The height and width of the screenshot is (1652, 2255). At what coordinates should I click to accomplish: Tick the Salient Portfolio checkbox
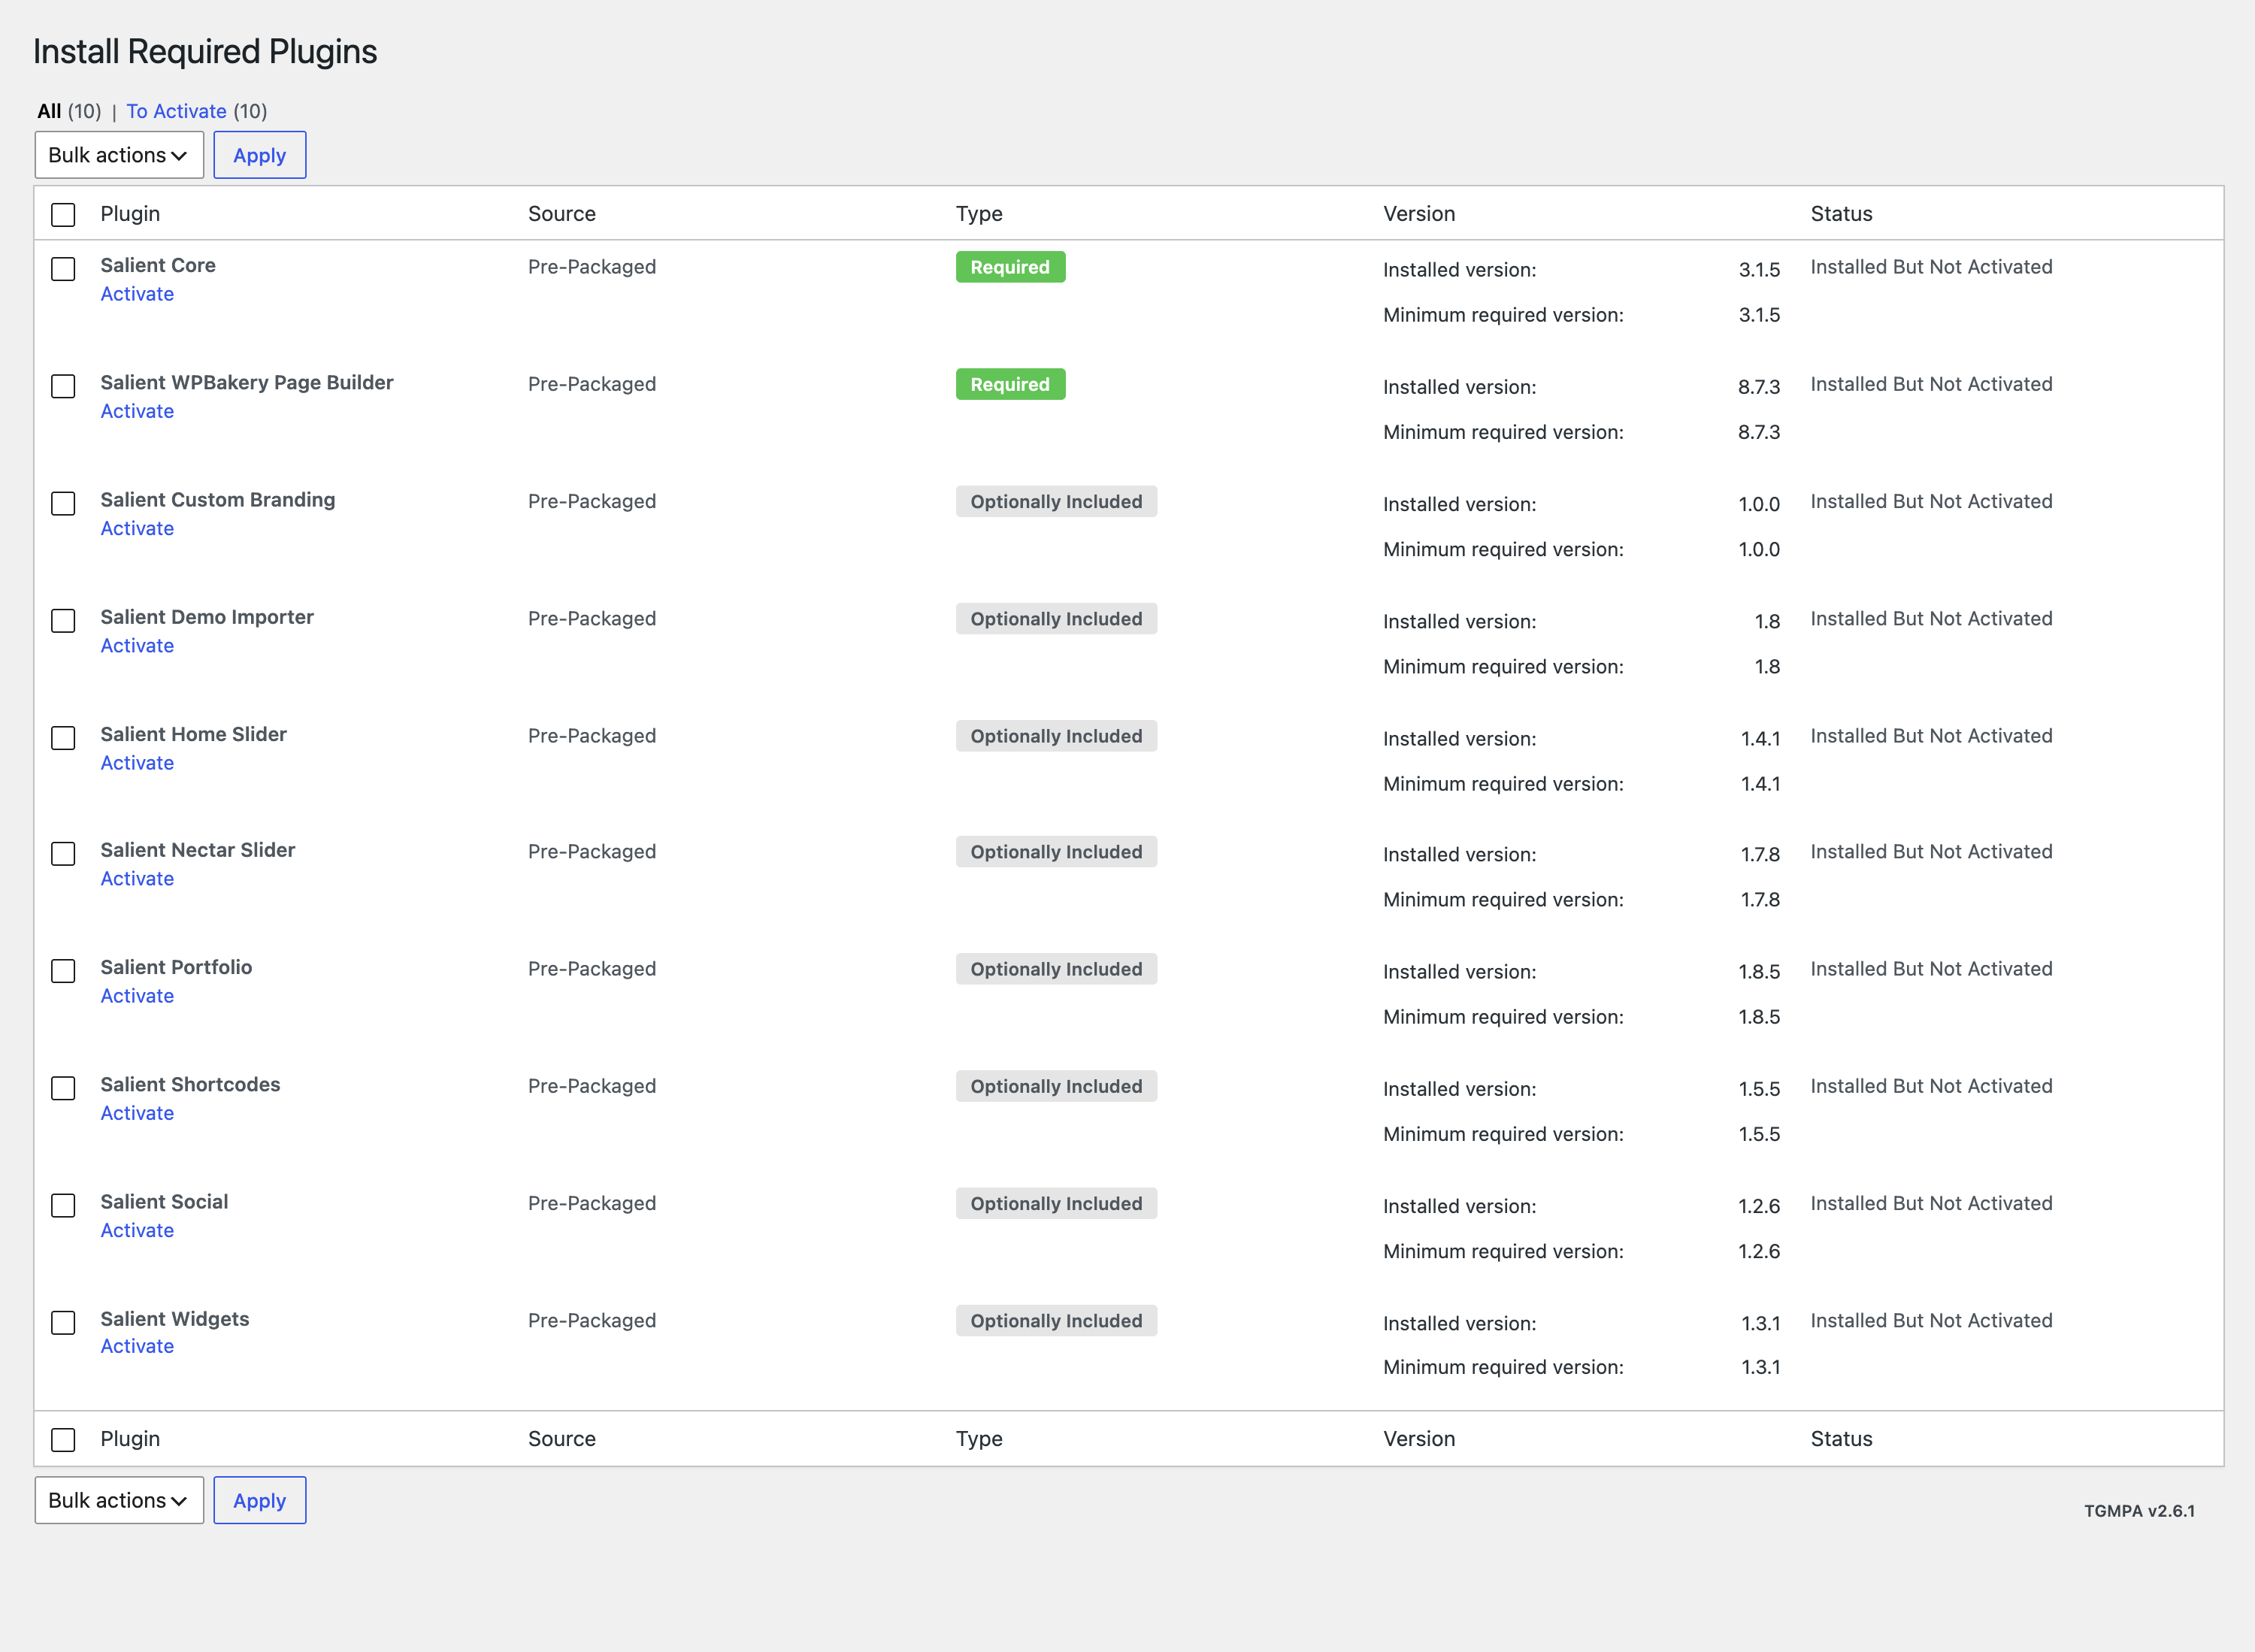point(63,971)
